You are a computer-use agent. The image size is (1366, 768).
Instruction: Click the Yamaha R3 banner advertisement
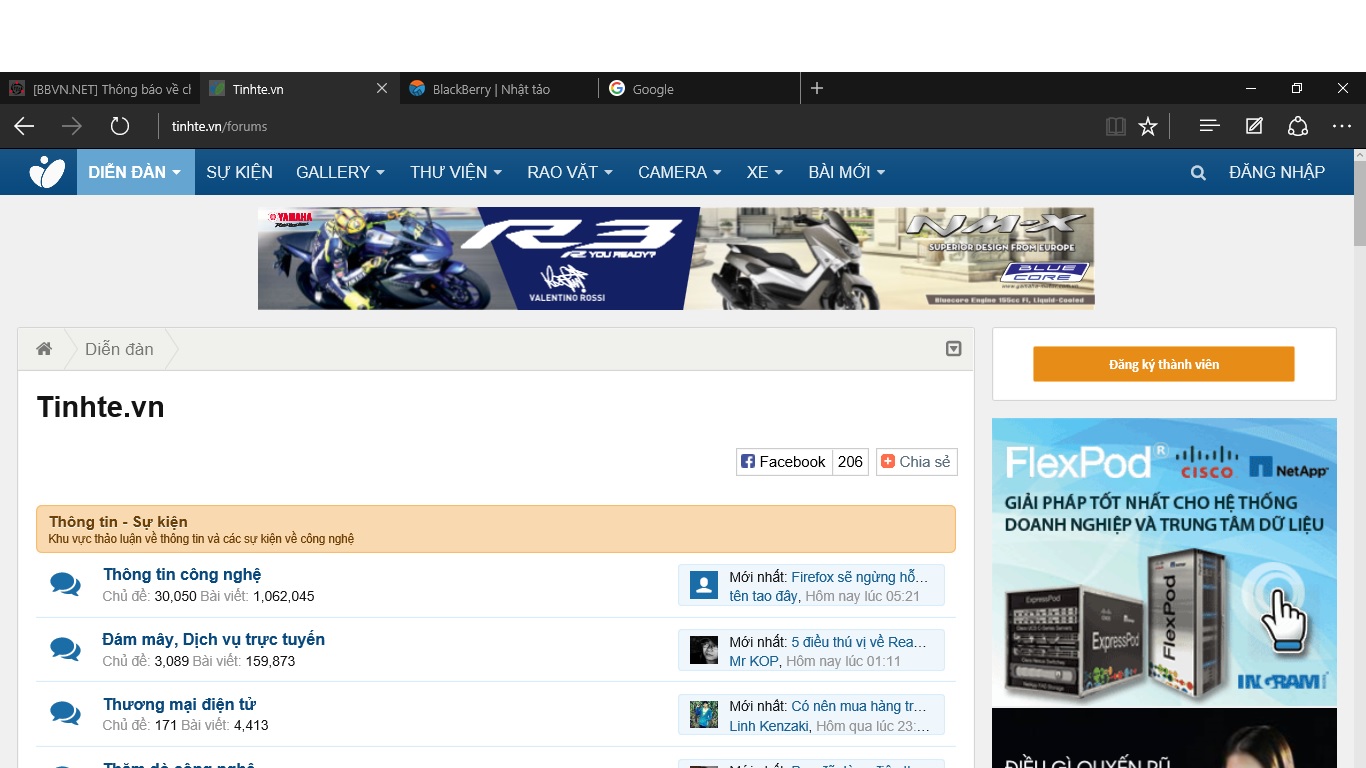coord(676,258)
